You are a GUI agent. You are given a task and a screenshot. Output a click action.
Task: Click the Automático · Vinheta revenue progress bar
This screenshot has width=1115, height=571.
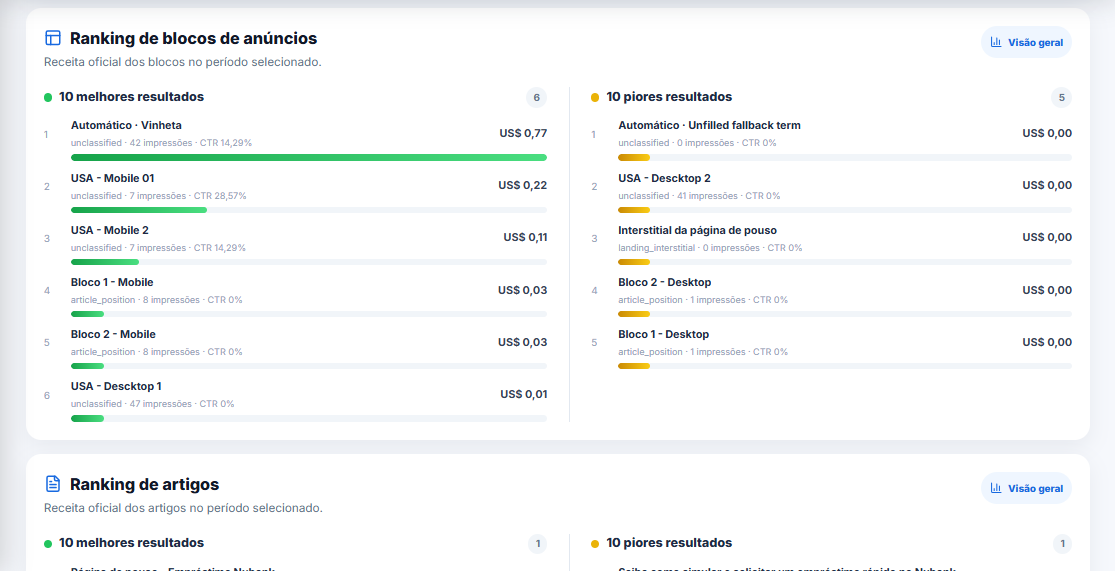pos(309,157)
